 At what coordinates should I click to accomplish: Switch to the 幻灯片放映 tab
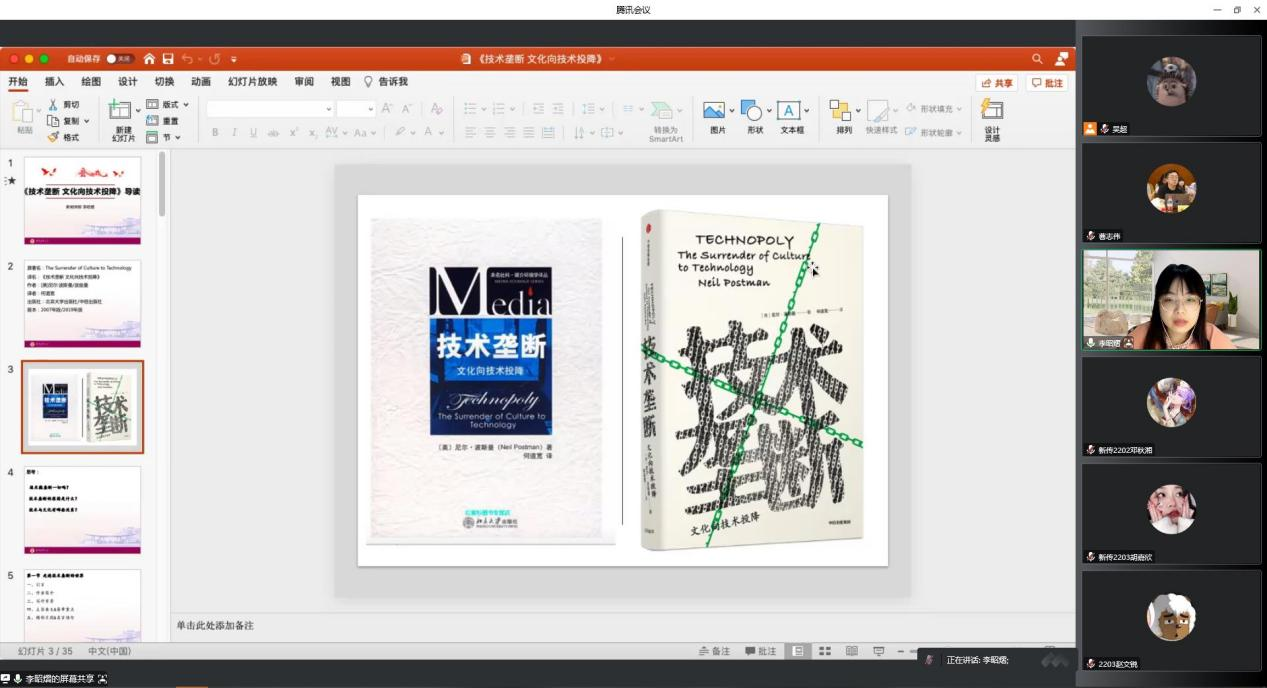(252, 82)
